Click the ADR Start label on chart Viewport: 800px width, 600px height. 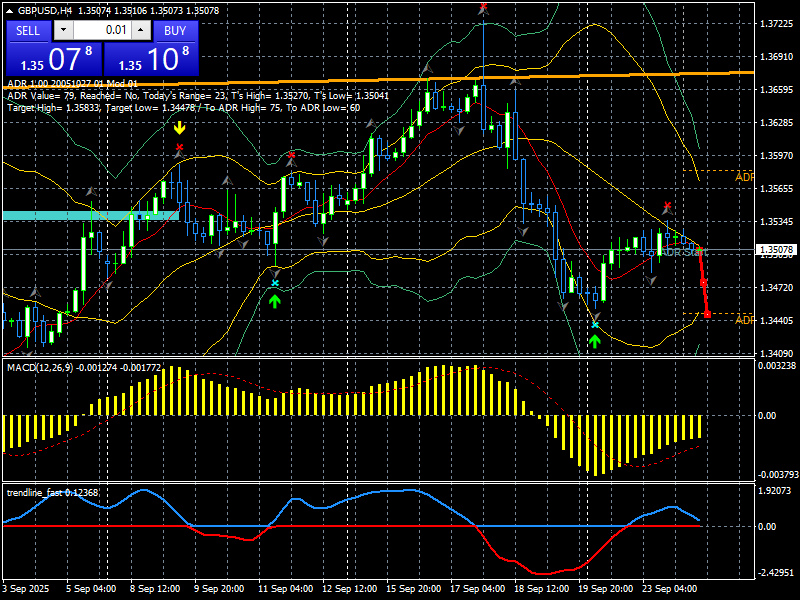(683, 252)
